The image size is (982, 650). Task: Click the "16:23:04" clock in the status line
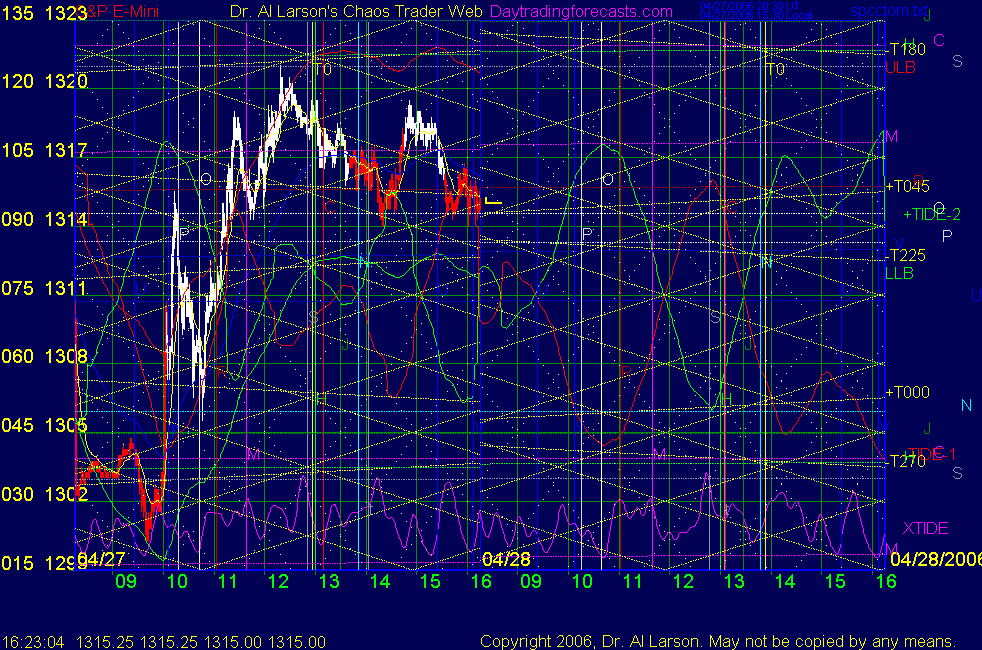click(33, 642)
